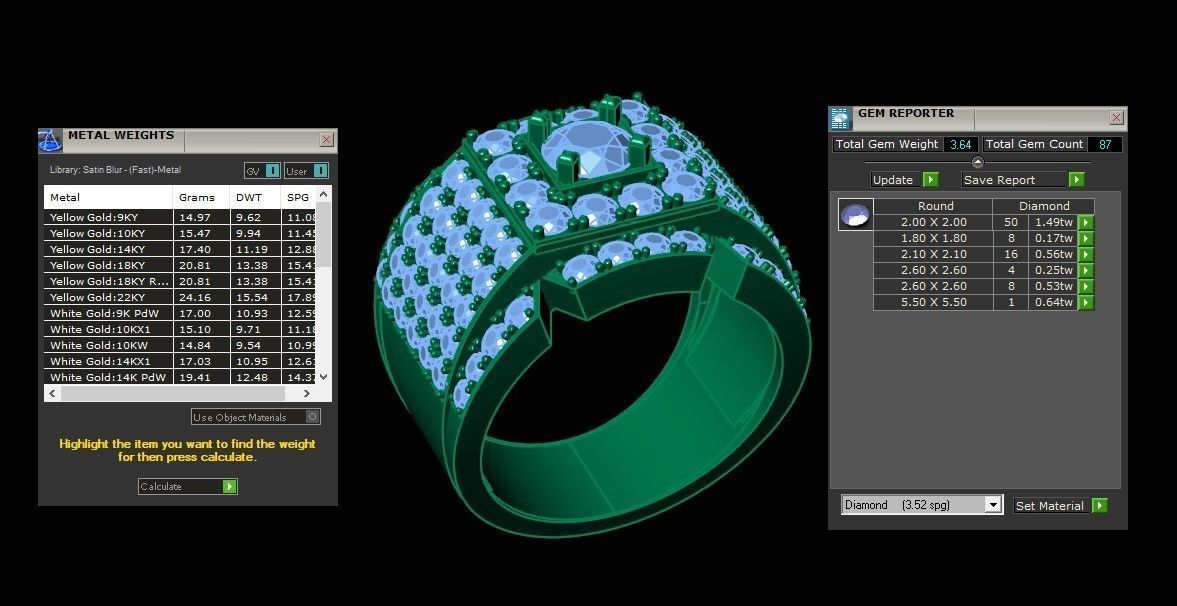
Task: Click the horizontal scroll right arrow
Action: 307,393
